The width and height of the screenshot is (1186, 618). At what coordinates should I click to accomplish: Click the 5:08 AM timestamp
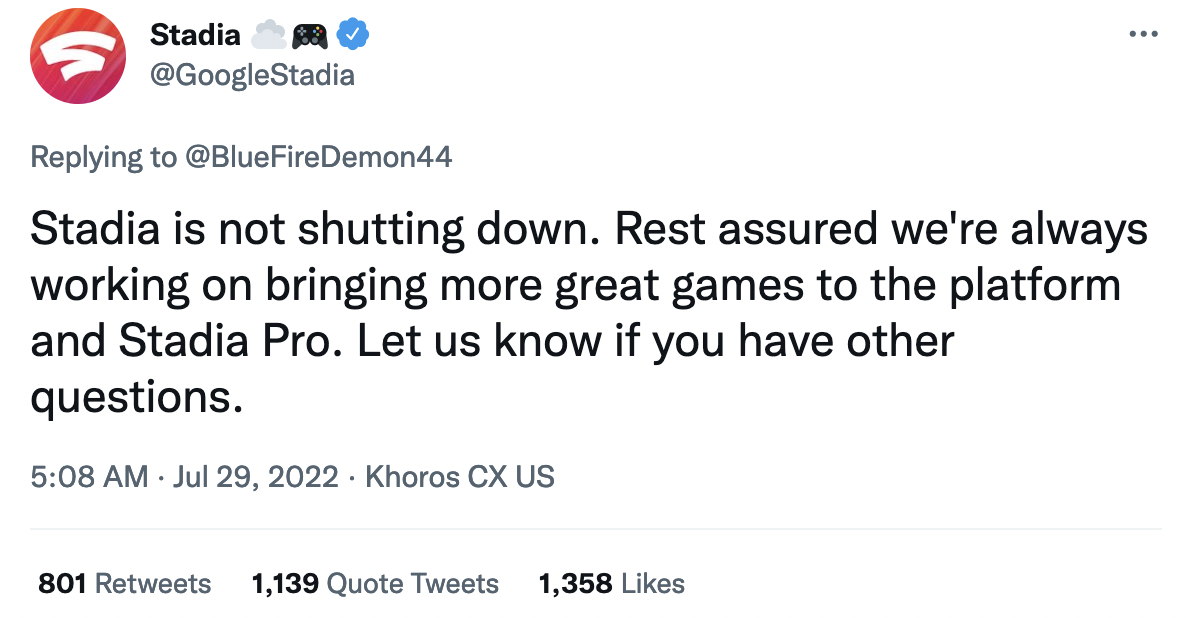coord(89,476)
